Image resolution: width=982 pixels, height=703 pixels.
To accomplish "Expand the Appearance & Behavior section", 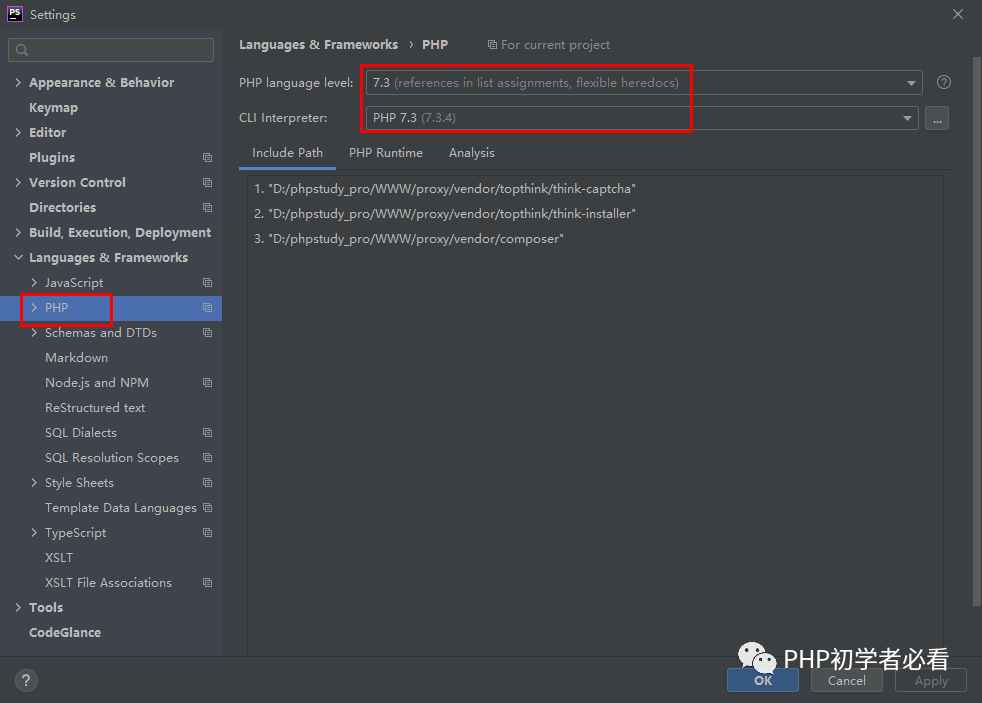I will 18,83.
